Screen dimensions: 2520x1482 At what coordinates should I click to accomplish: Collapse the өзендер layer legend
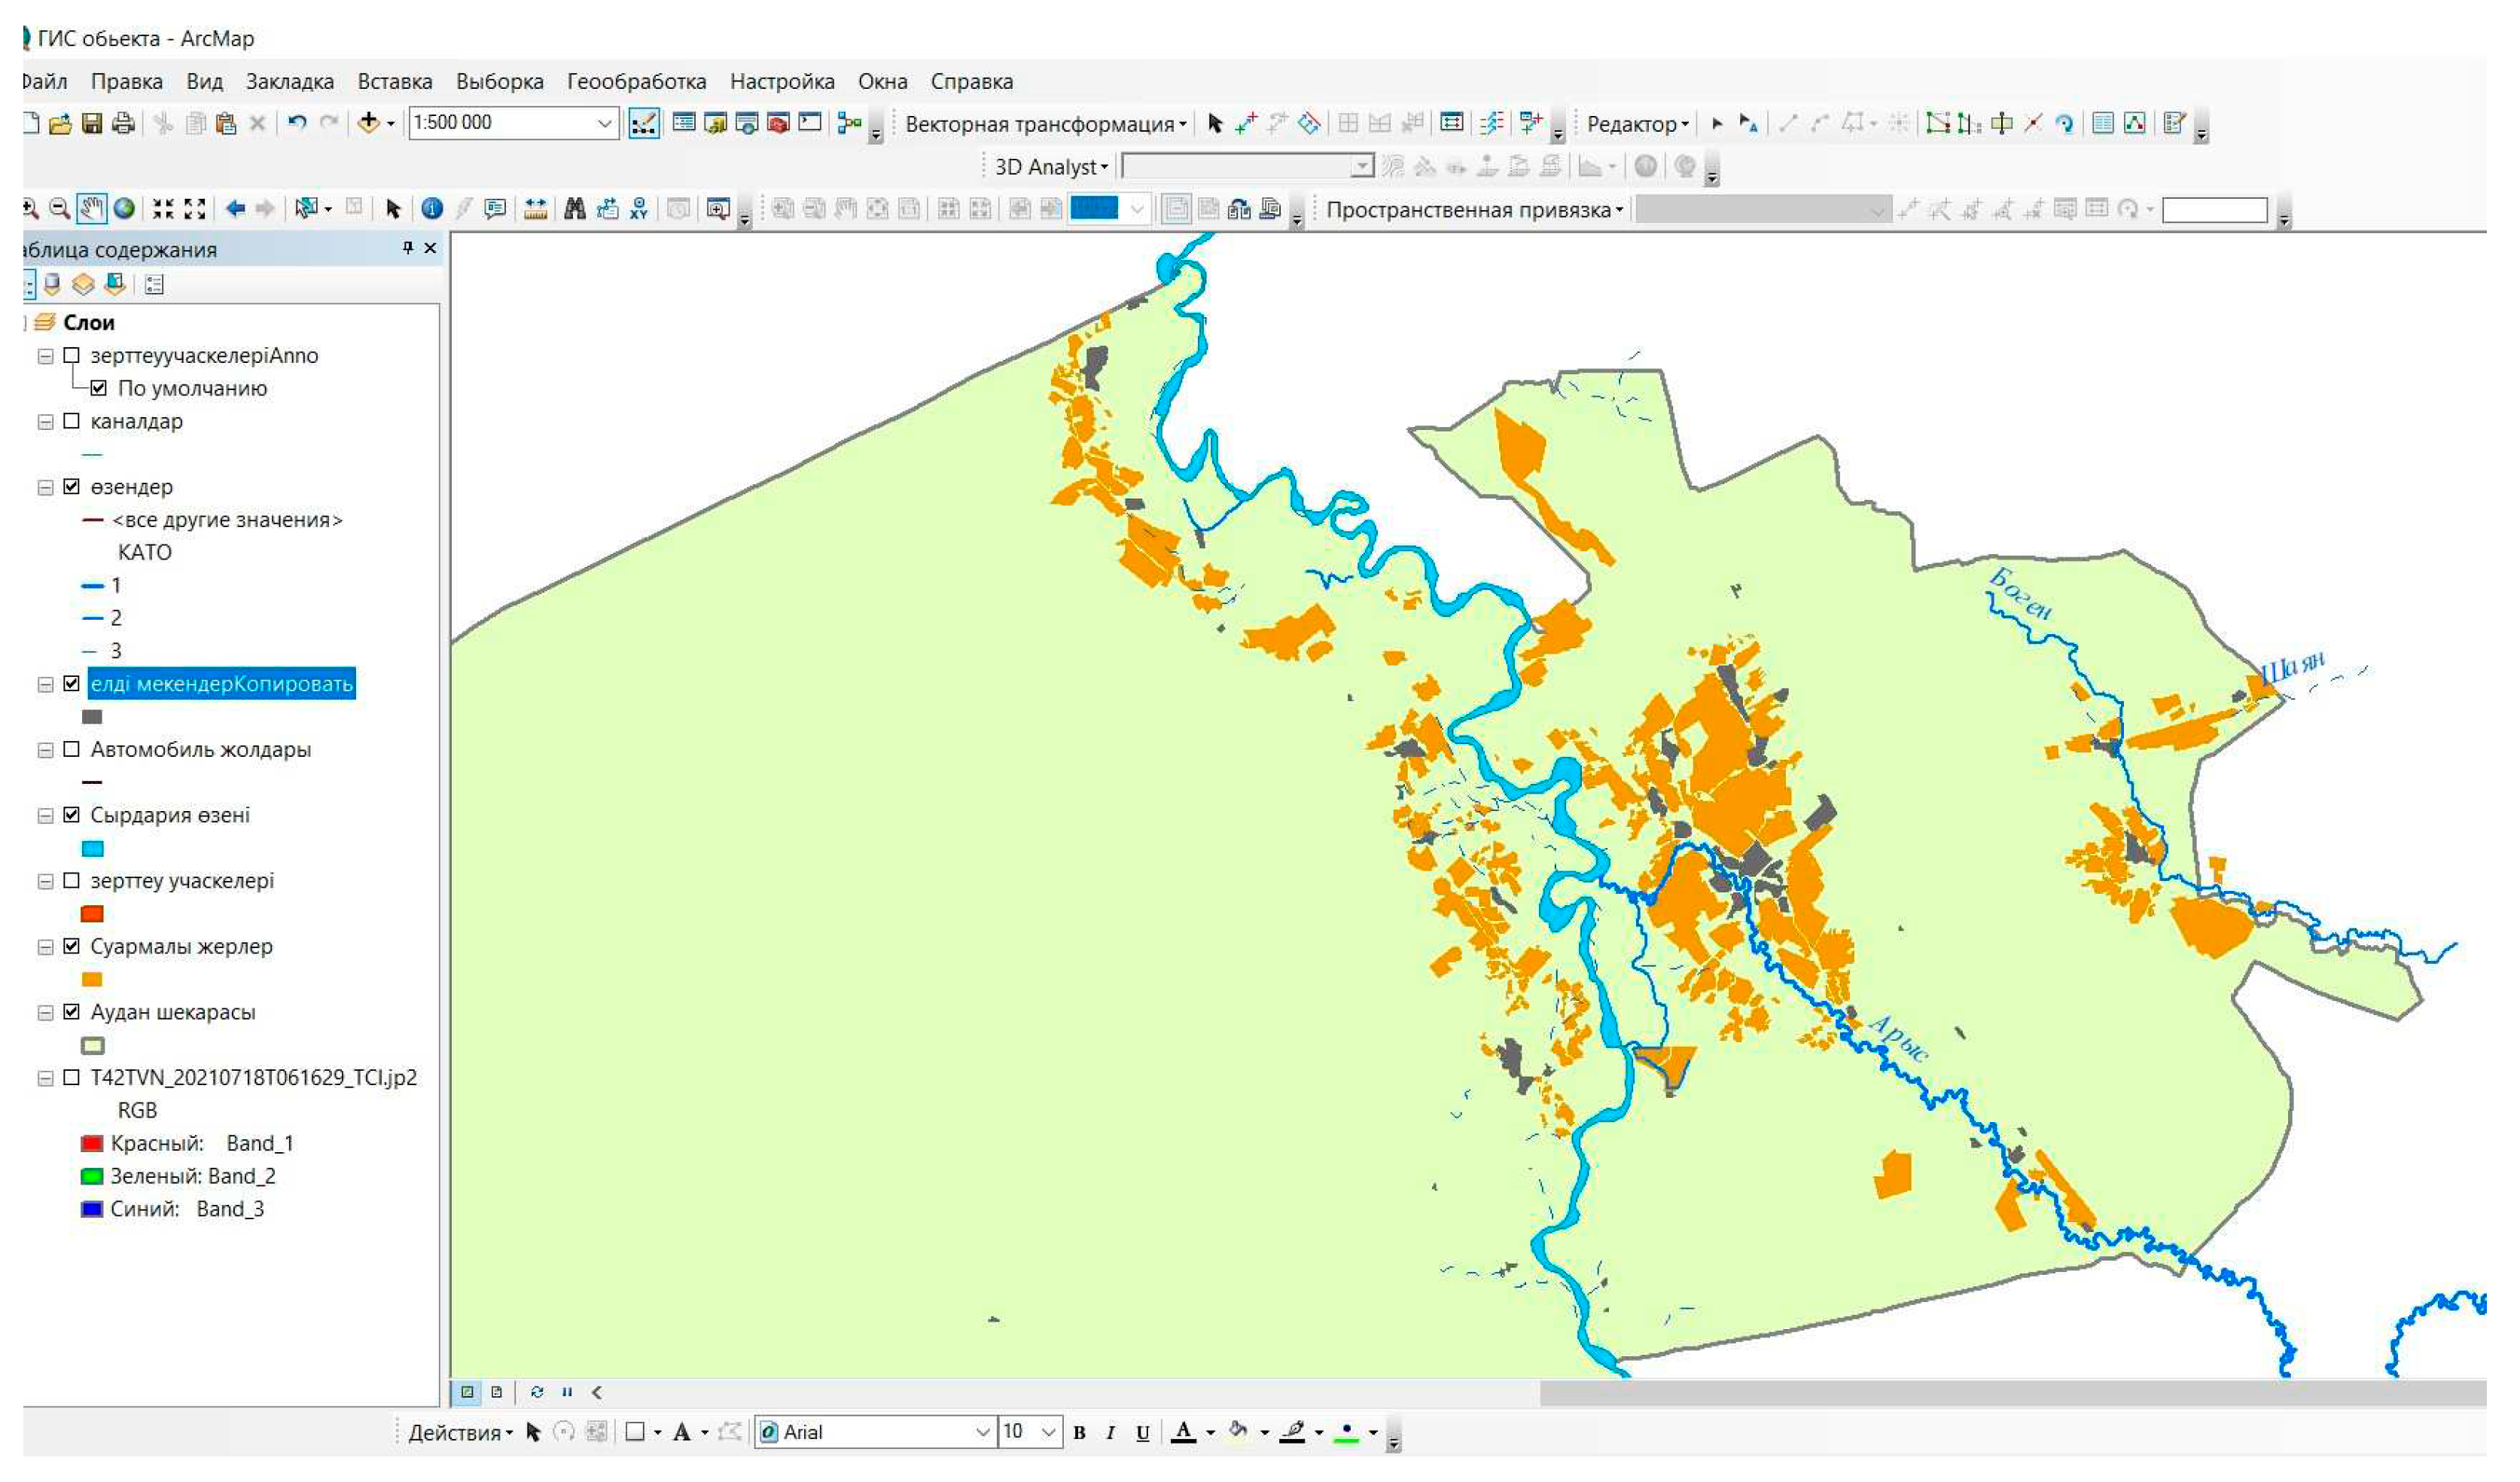(x=45, y=488)
